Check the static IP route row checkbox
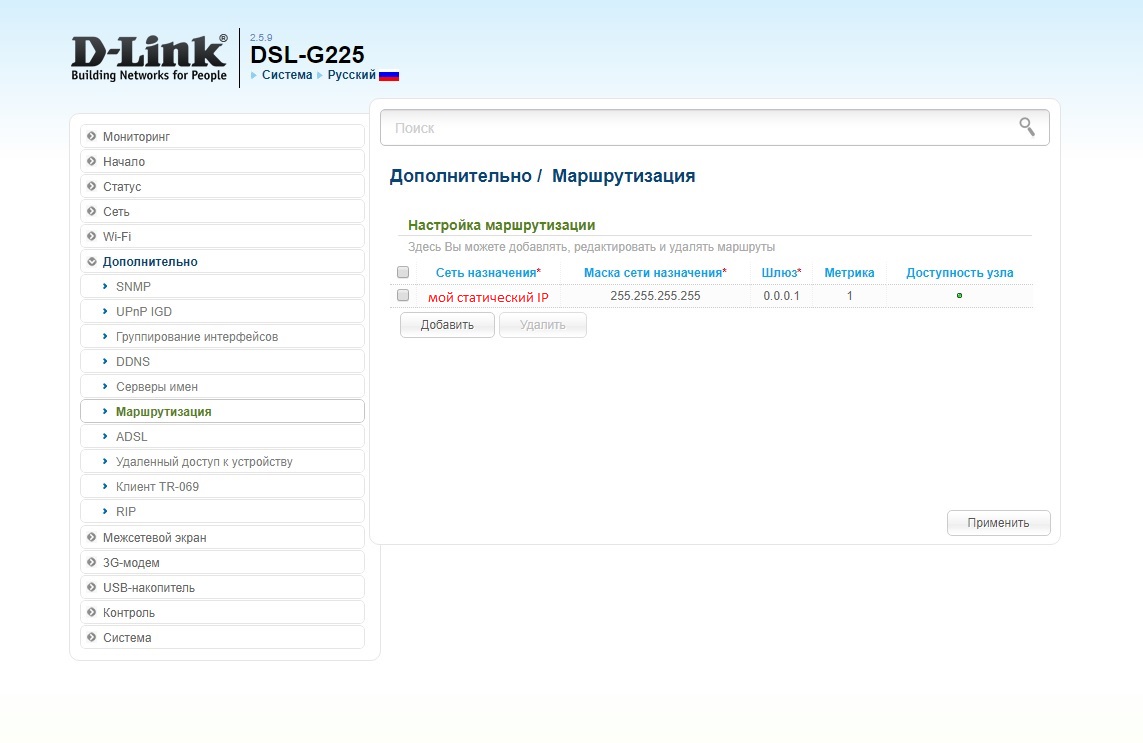This screenshot has height=743, width=1143. pyautogui.click(x=403, y=295)
